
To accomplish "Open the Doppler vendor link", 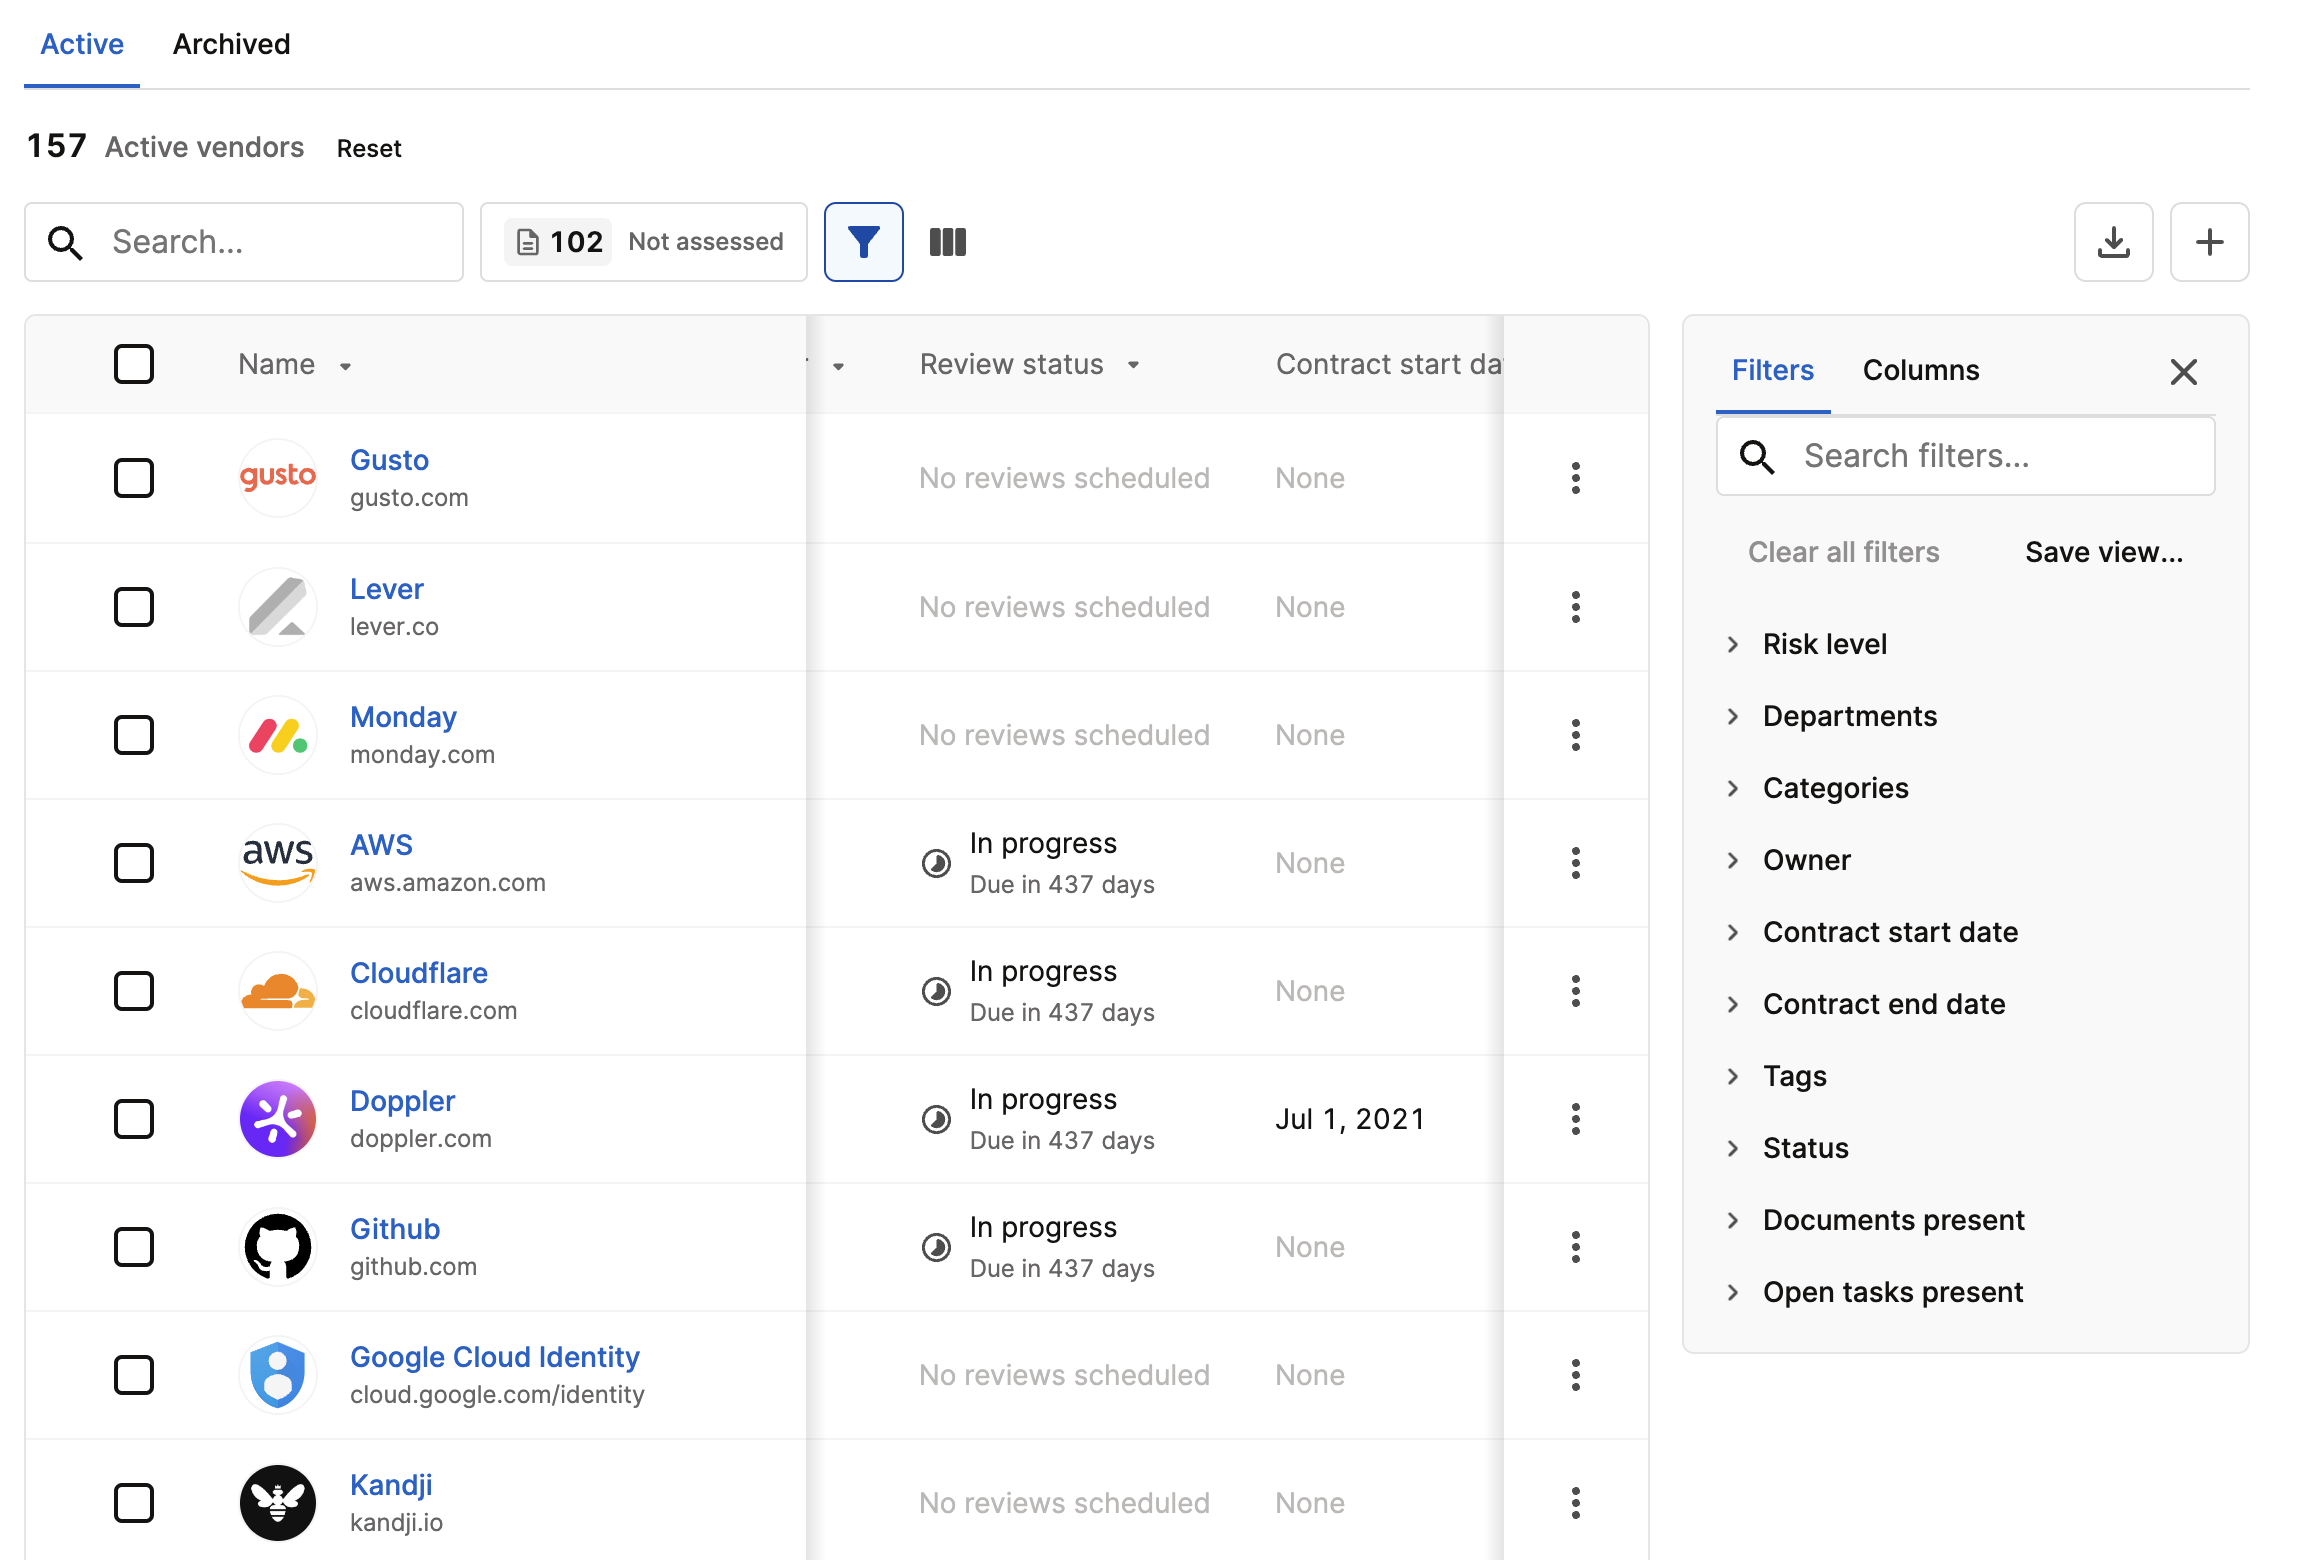I will [402, 1101].
